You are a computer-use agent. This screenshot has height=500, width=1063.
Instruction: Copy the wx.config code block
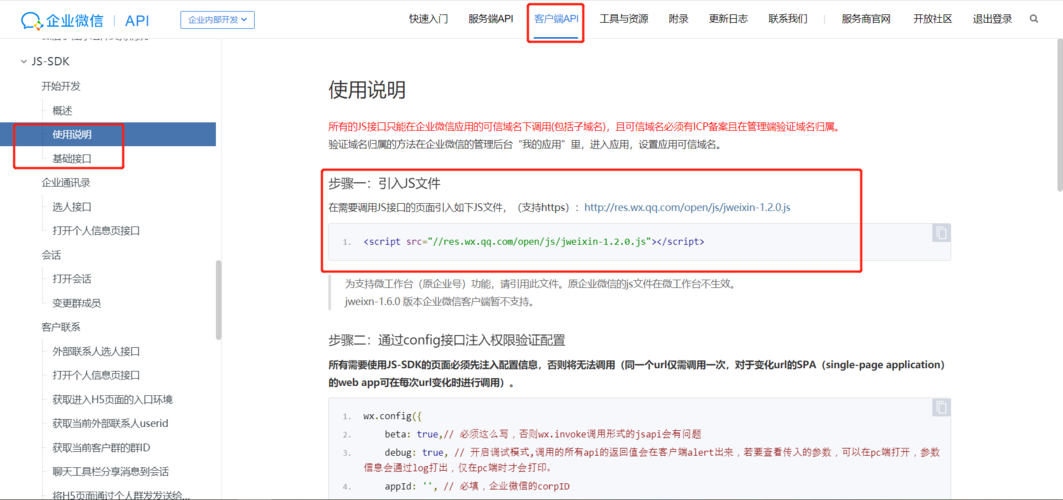941,407
